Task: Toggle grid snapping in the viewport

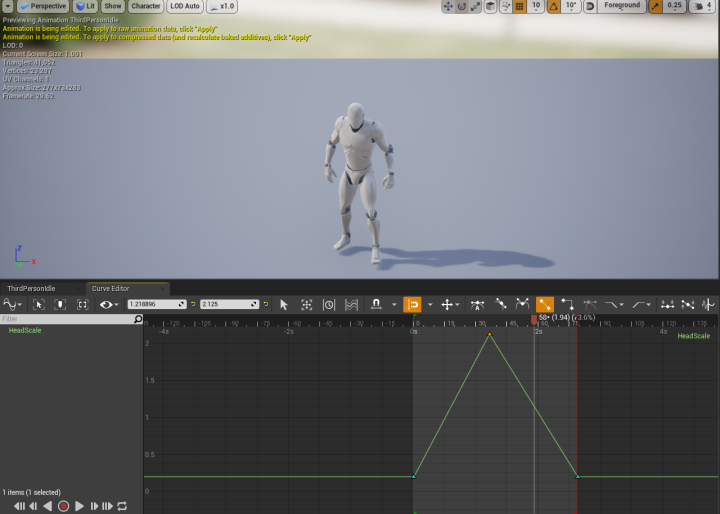Action: [x=519, y=6]
